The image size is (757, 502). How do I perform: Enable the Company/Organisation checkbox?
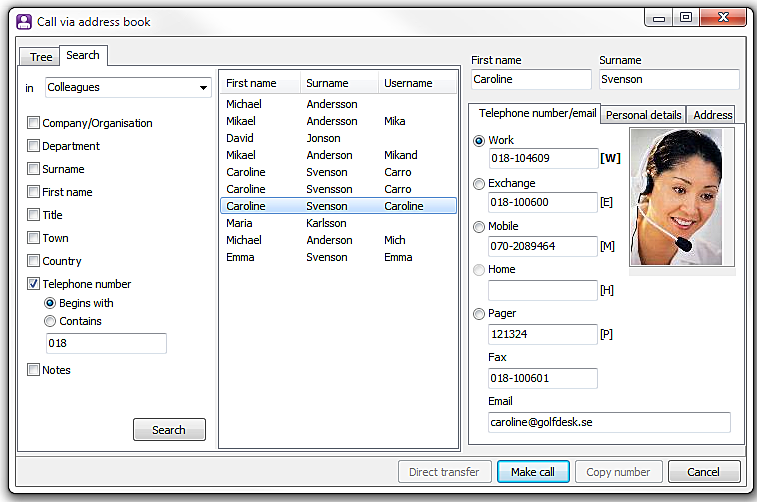click(33, 123)
